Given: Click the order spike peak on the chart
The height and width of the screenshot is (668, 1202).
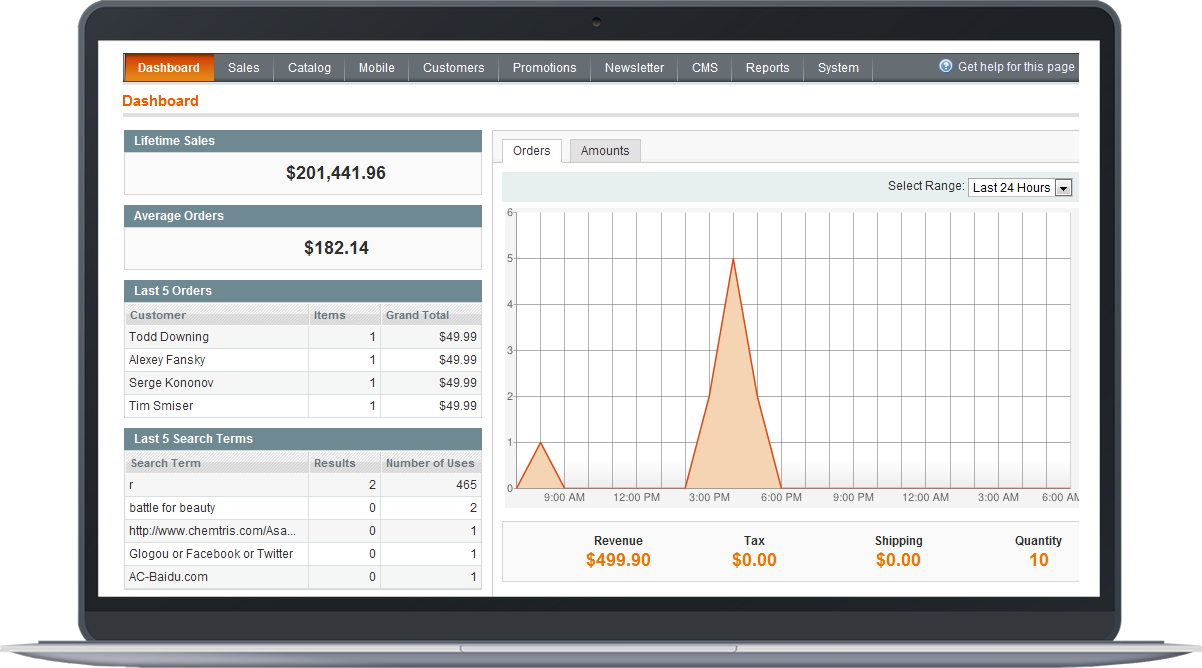Looking at the screenshot, I should tap(733, 260).
